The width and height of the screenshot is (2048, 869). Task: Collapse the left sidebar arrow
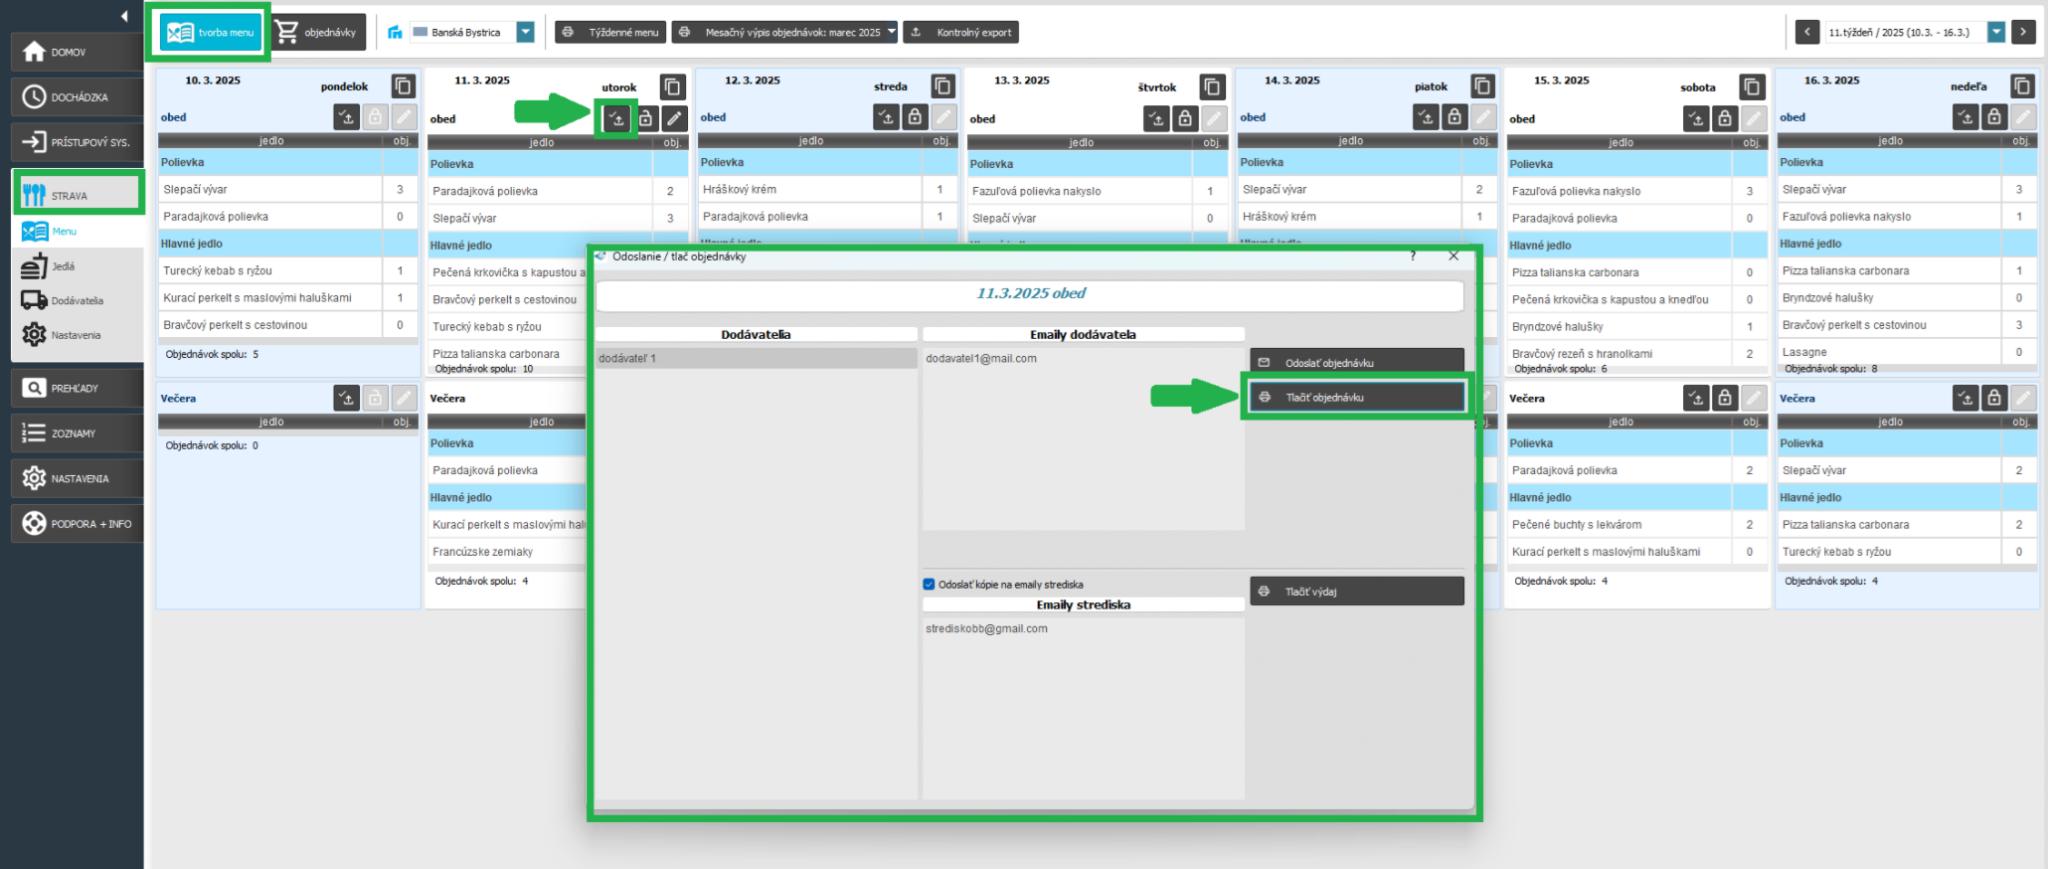click(x=124, y=16)
